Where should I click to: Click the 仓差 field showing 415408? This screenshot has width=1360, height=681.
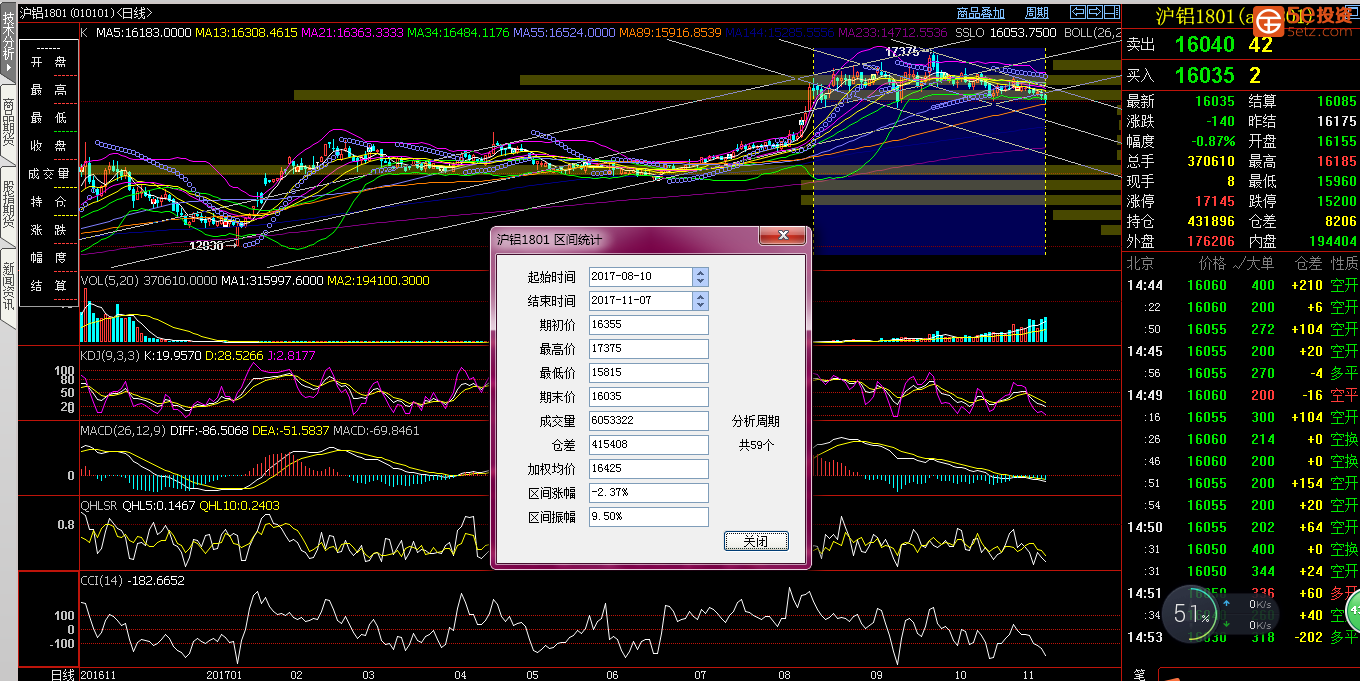(x=648, y=444)
